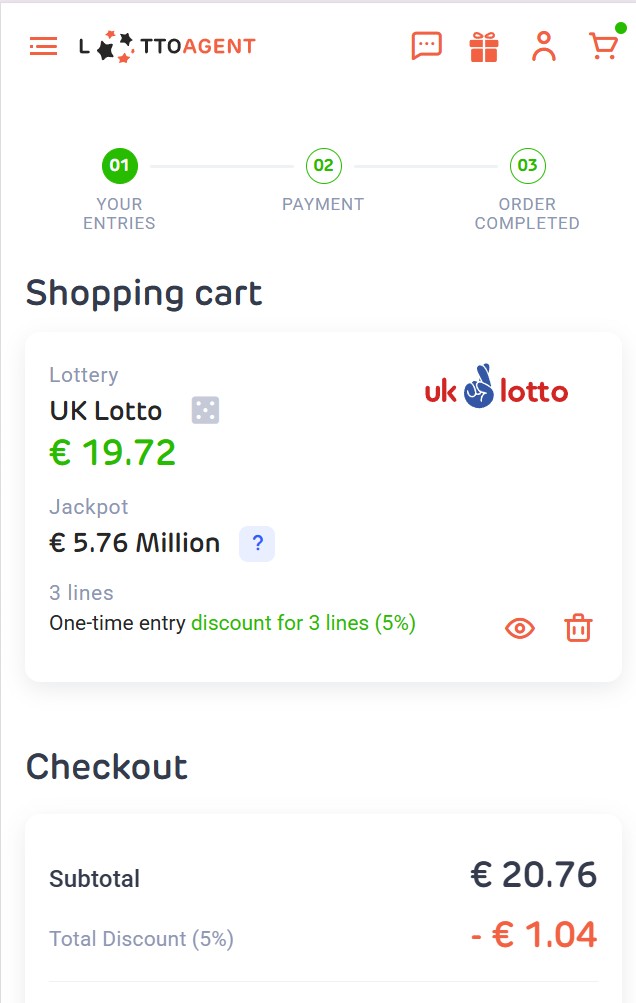Open the user account profile icon
The height and width of the screenshot is (1003, 636).
pos(544,46)
